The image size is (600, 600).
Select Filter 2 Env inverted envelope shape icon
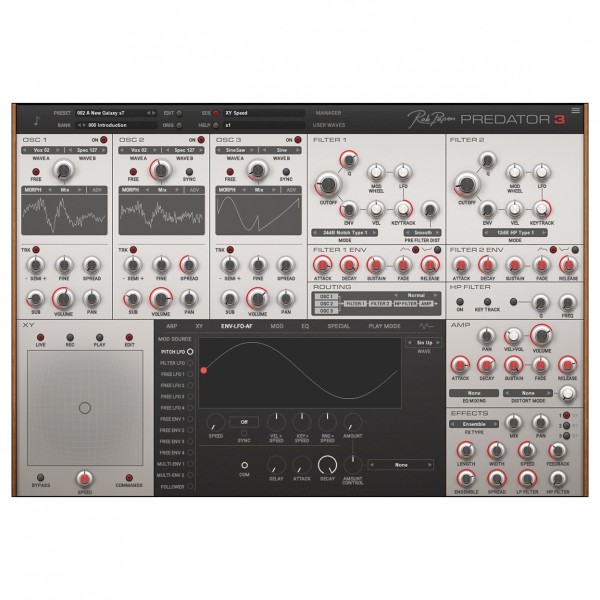[x=564, y=250]
